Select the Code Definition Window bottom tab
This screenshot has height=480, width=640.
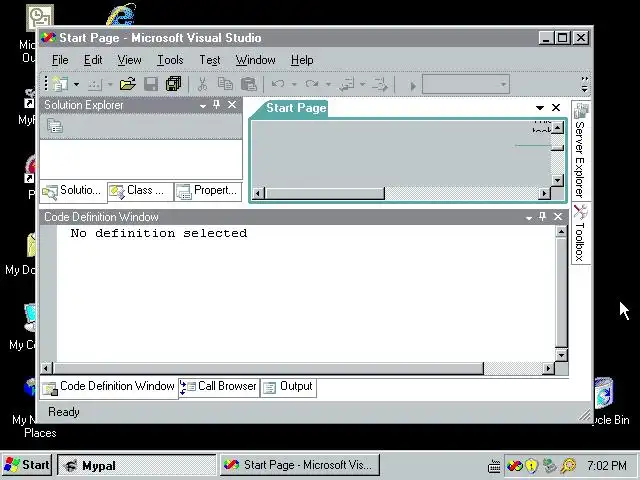109,387
